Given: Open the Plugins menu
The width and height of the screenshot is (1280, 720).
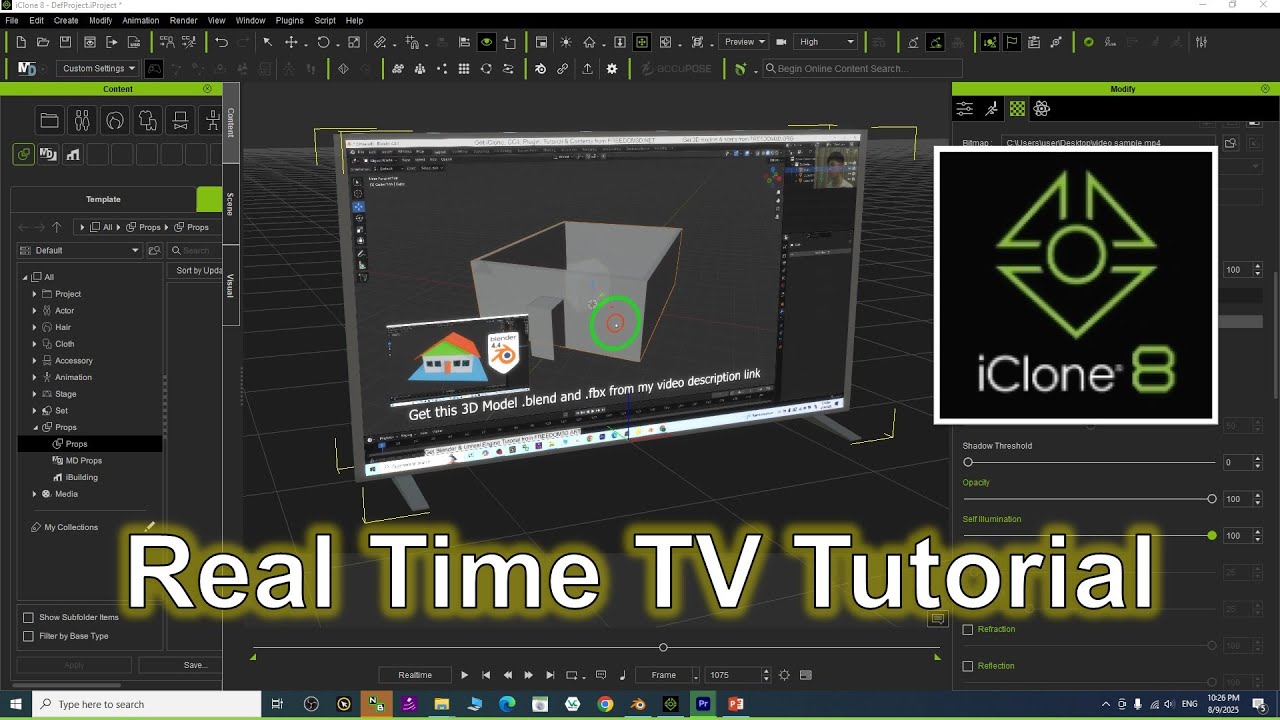Looking at the screenshot, I should [x=290, y=20].
